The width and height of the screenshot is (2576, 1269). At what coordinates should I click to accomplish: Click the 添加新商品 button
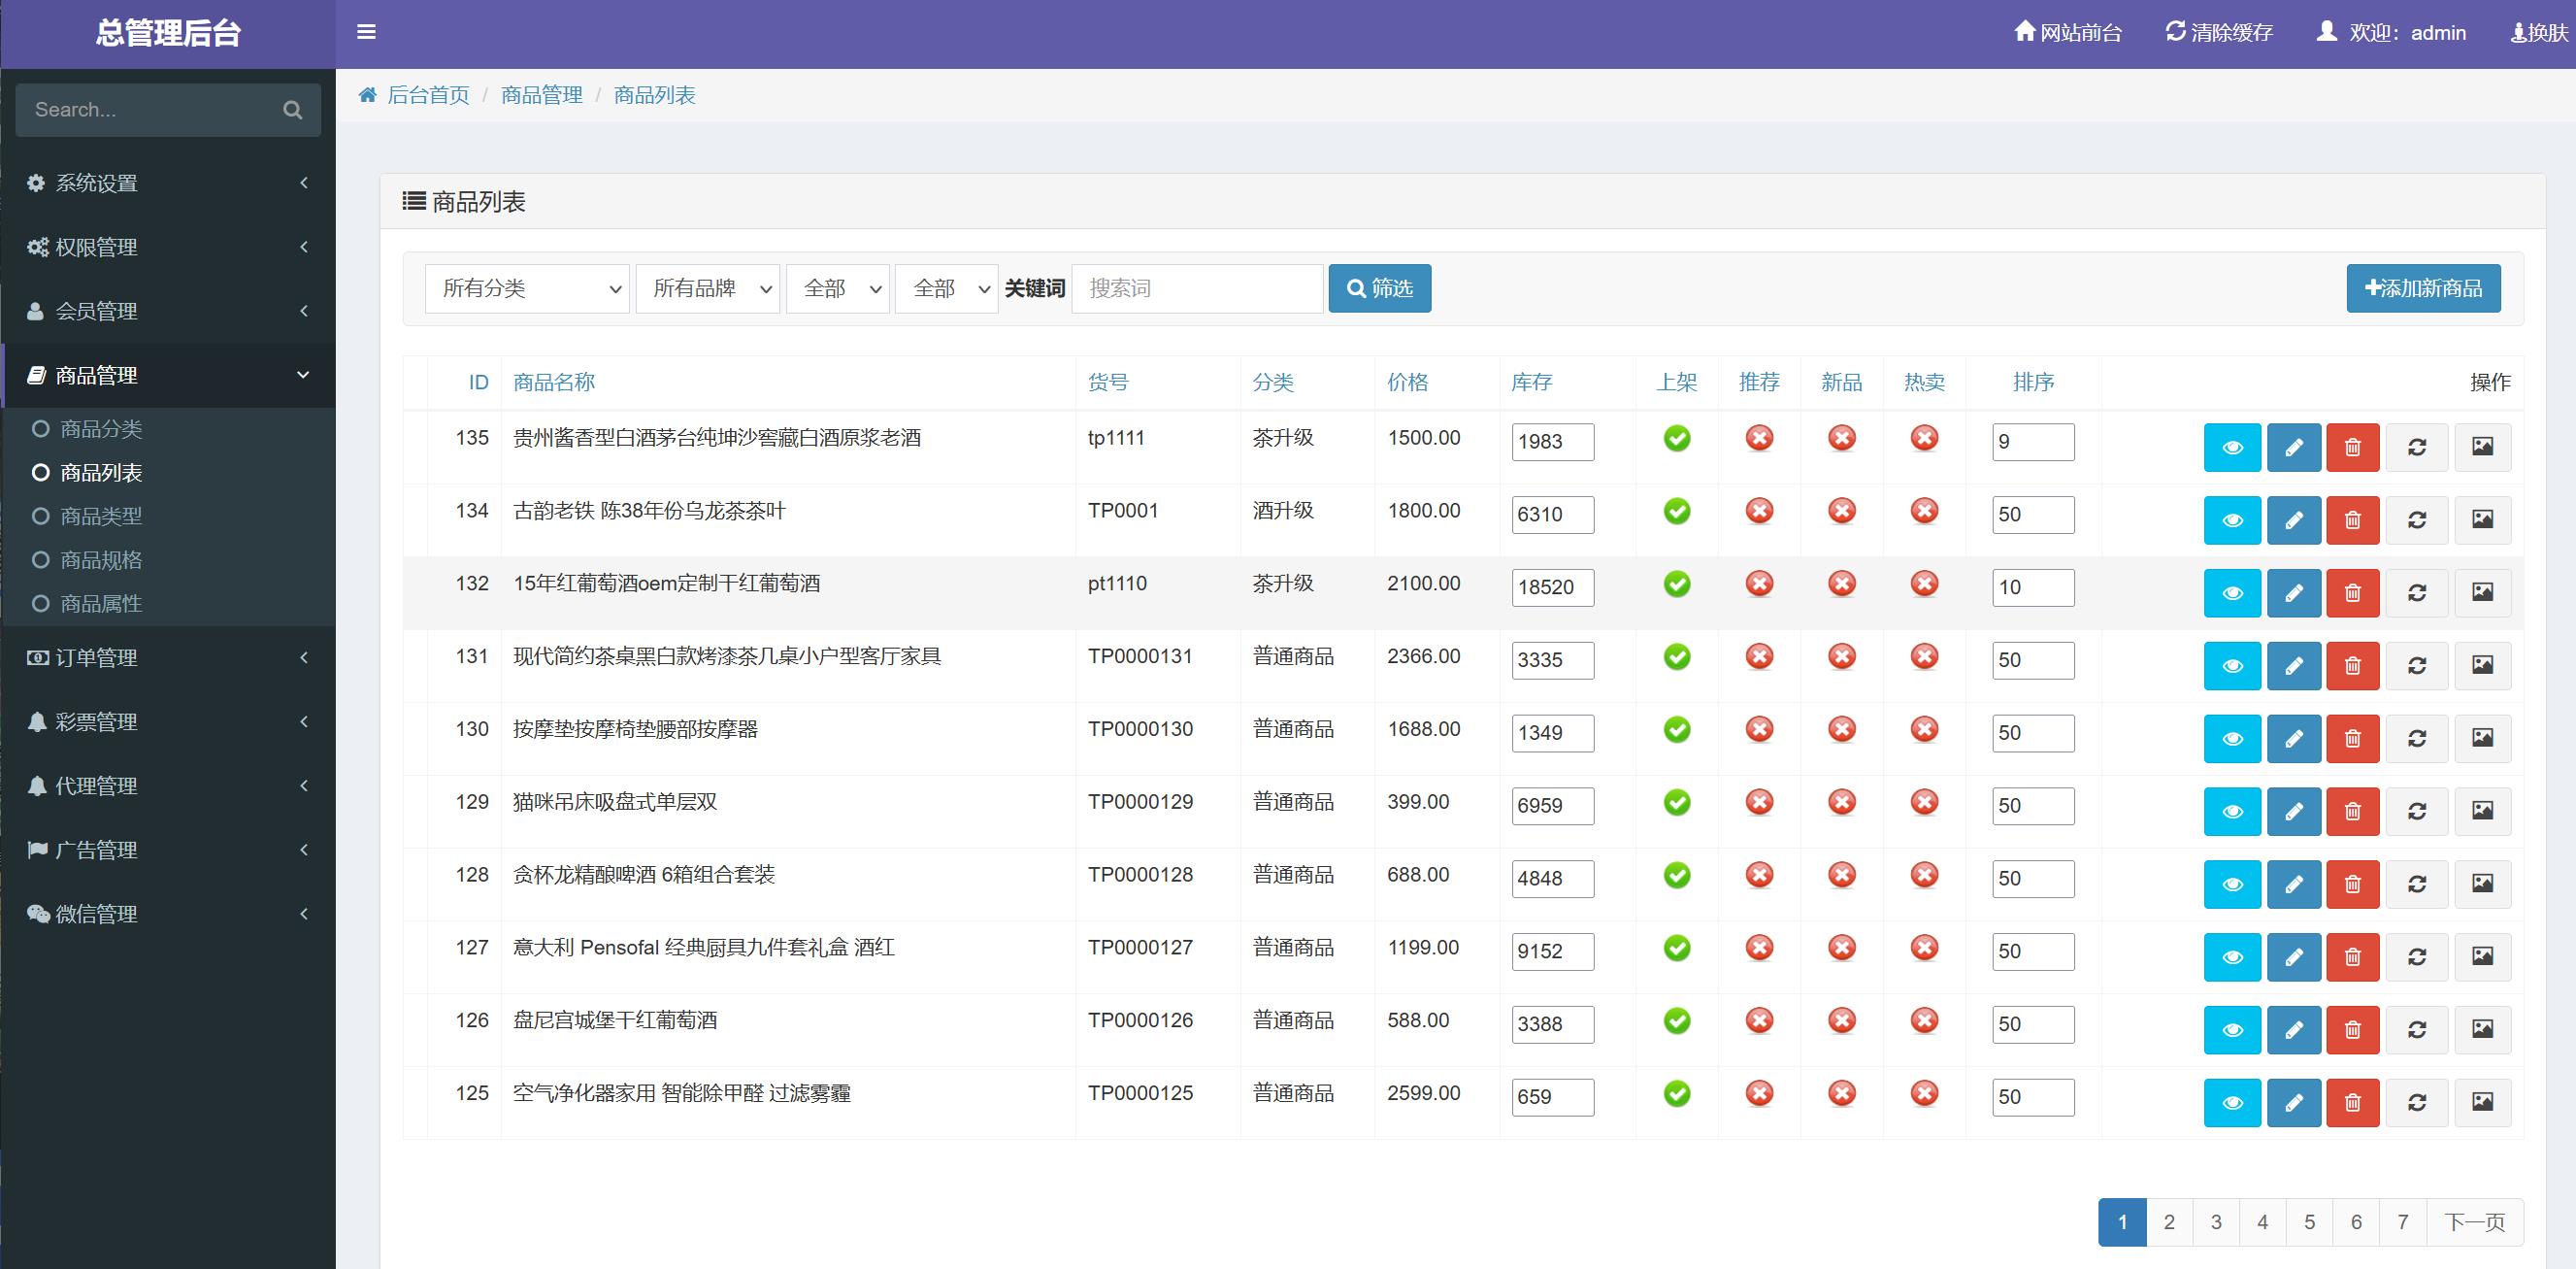pos(2423,289)
